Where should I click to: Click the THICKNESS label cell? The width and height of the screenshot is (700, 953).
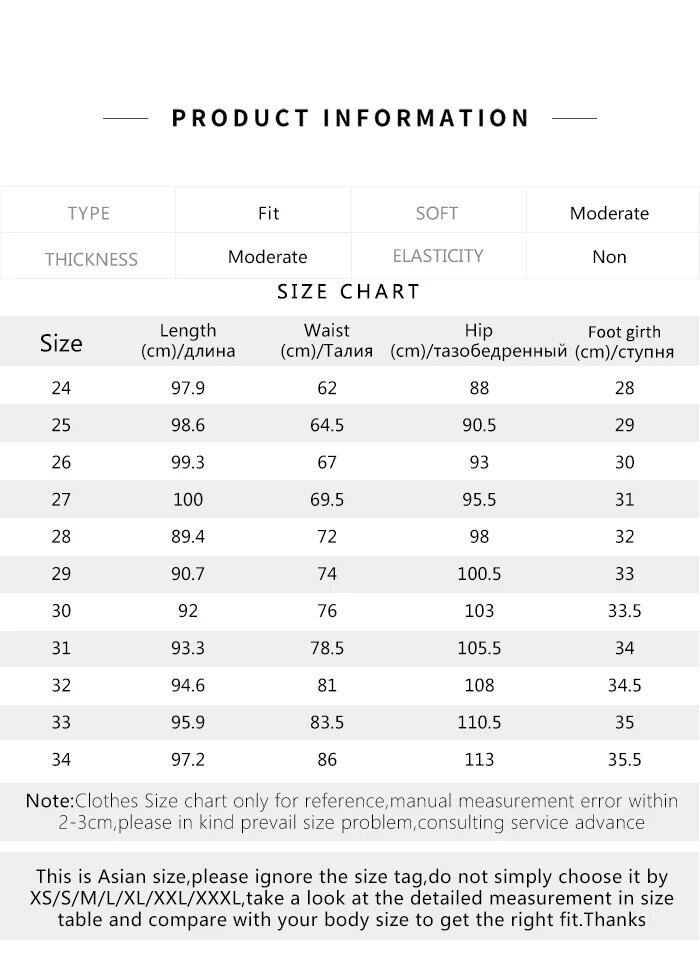[91, 259]
